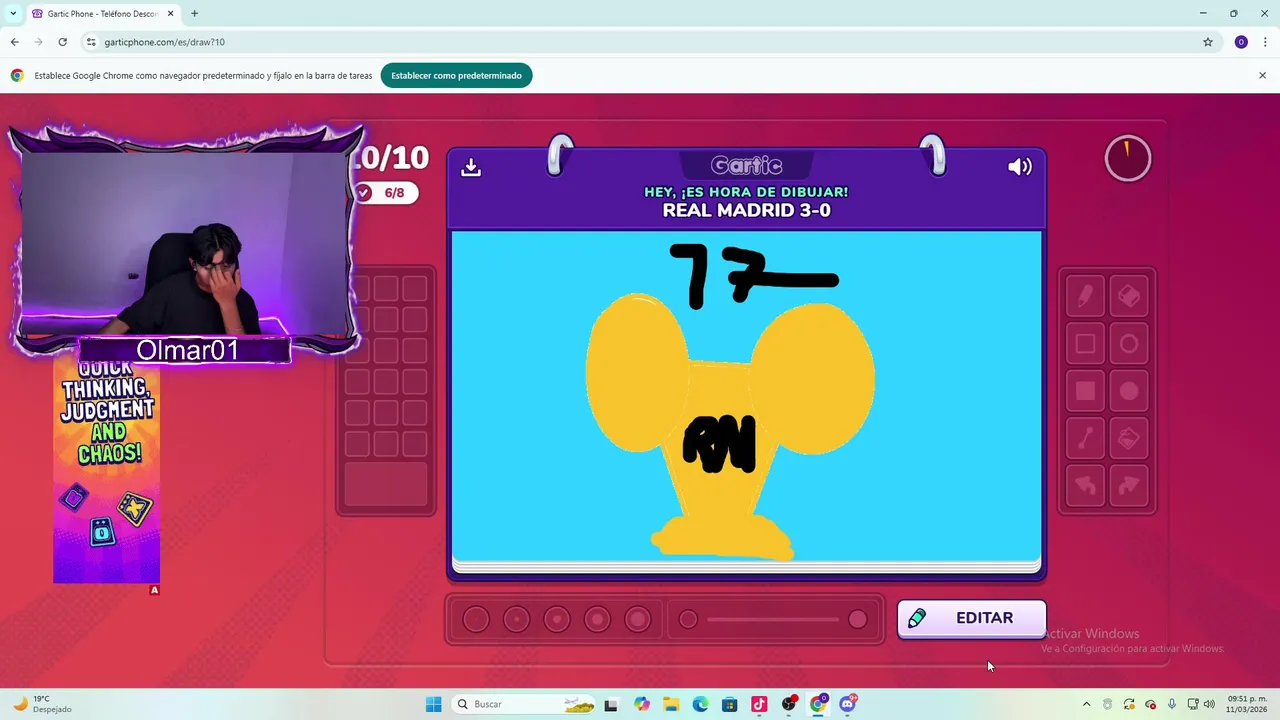This screenshot has height=720, width=1280.
Task: Reload the Gartic Phone page
Action: (x=62, y=42)
